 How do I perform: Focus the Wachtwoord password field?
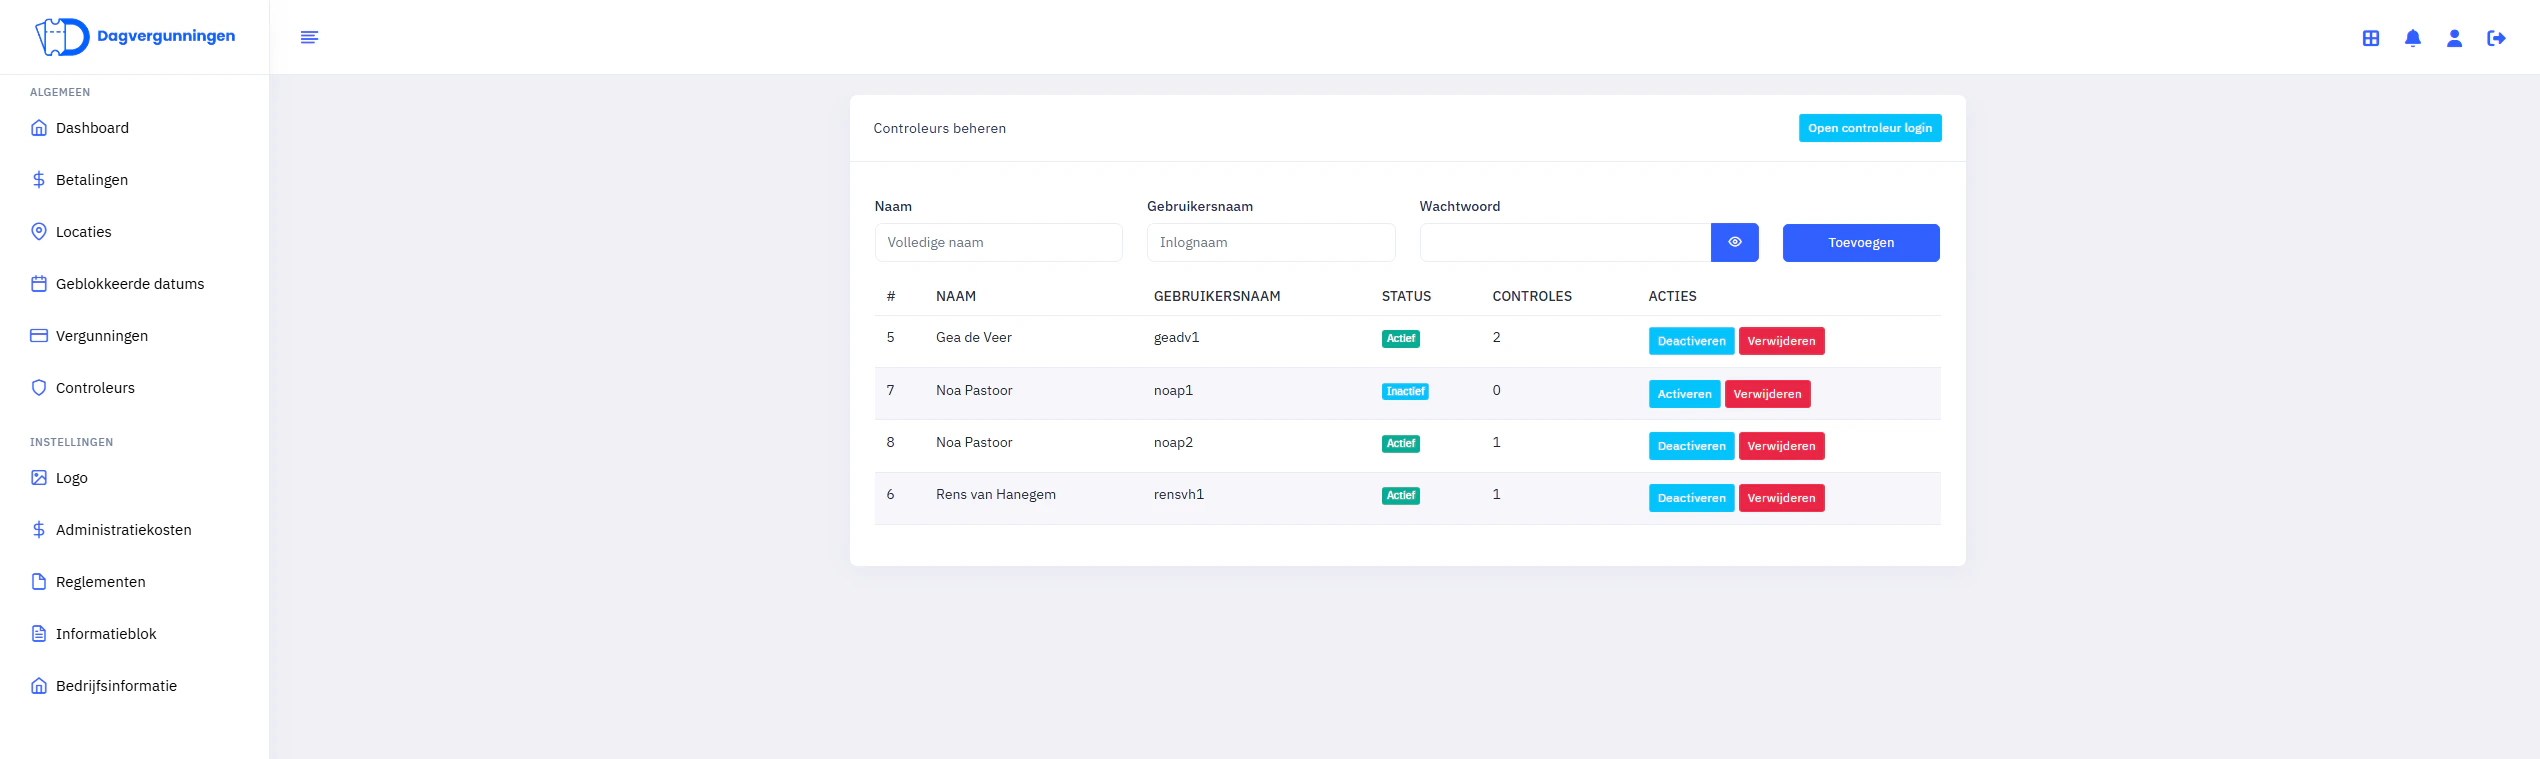(x=1565, y=243)
